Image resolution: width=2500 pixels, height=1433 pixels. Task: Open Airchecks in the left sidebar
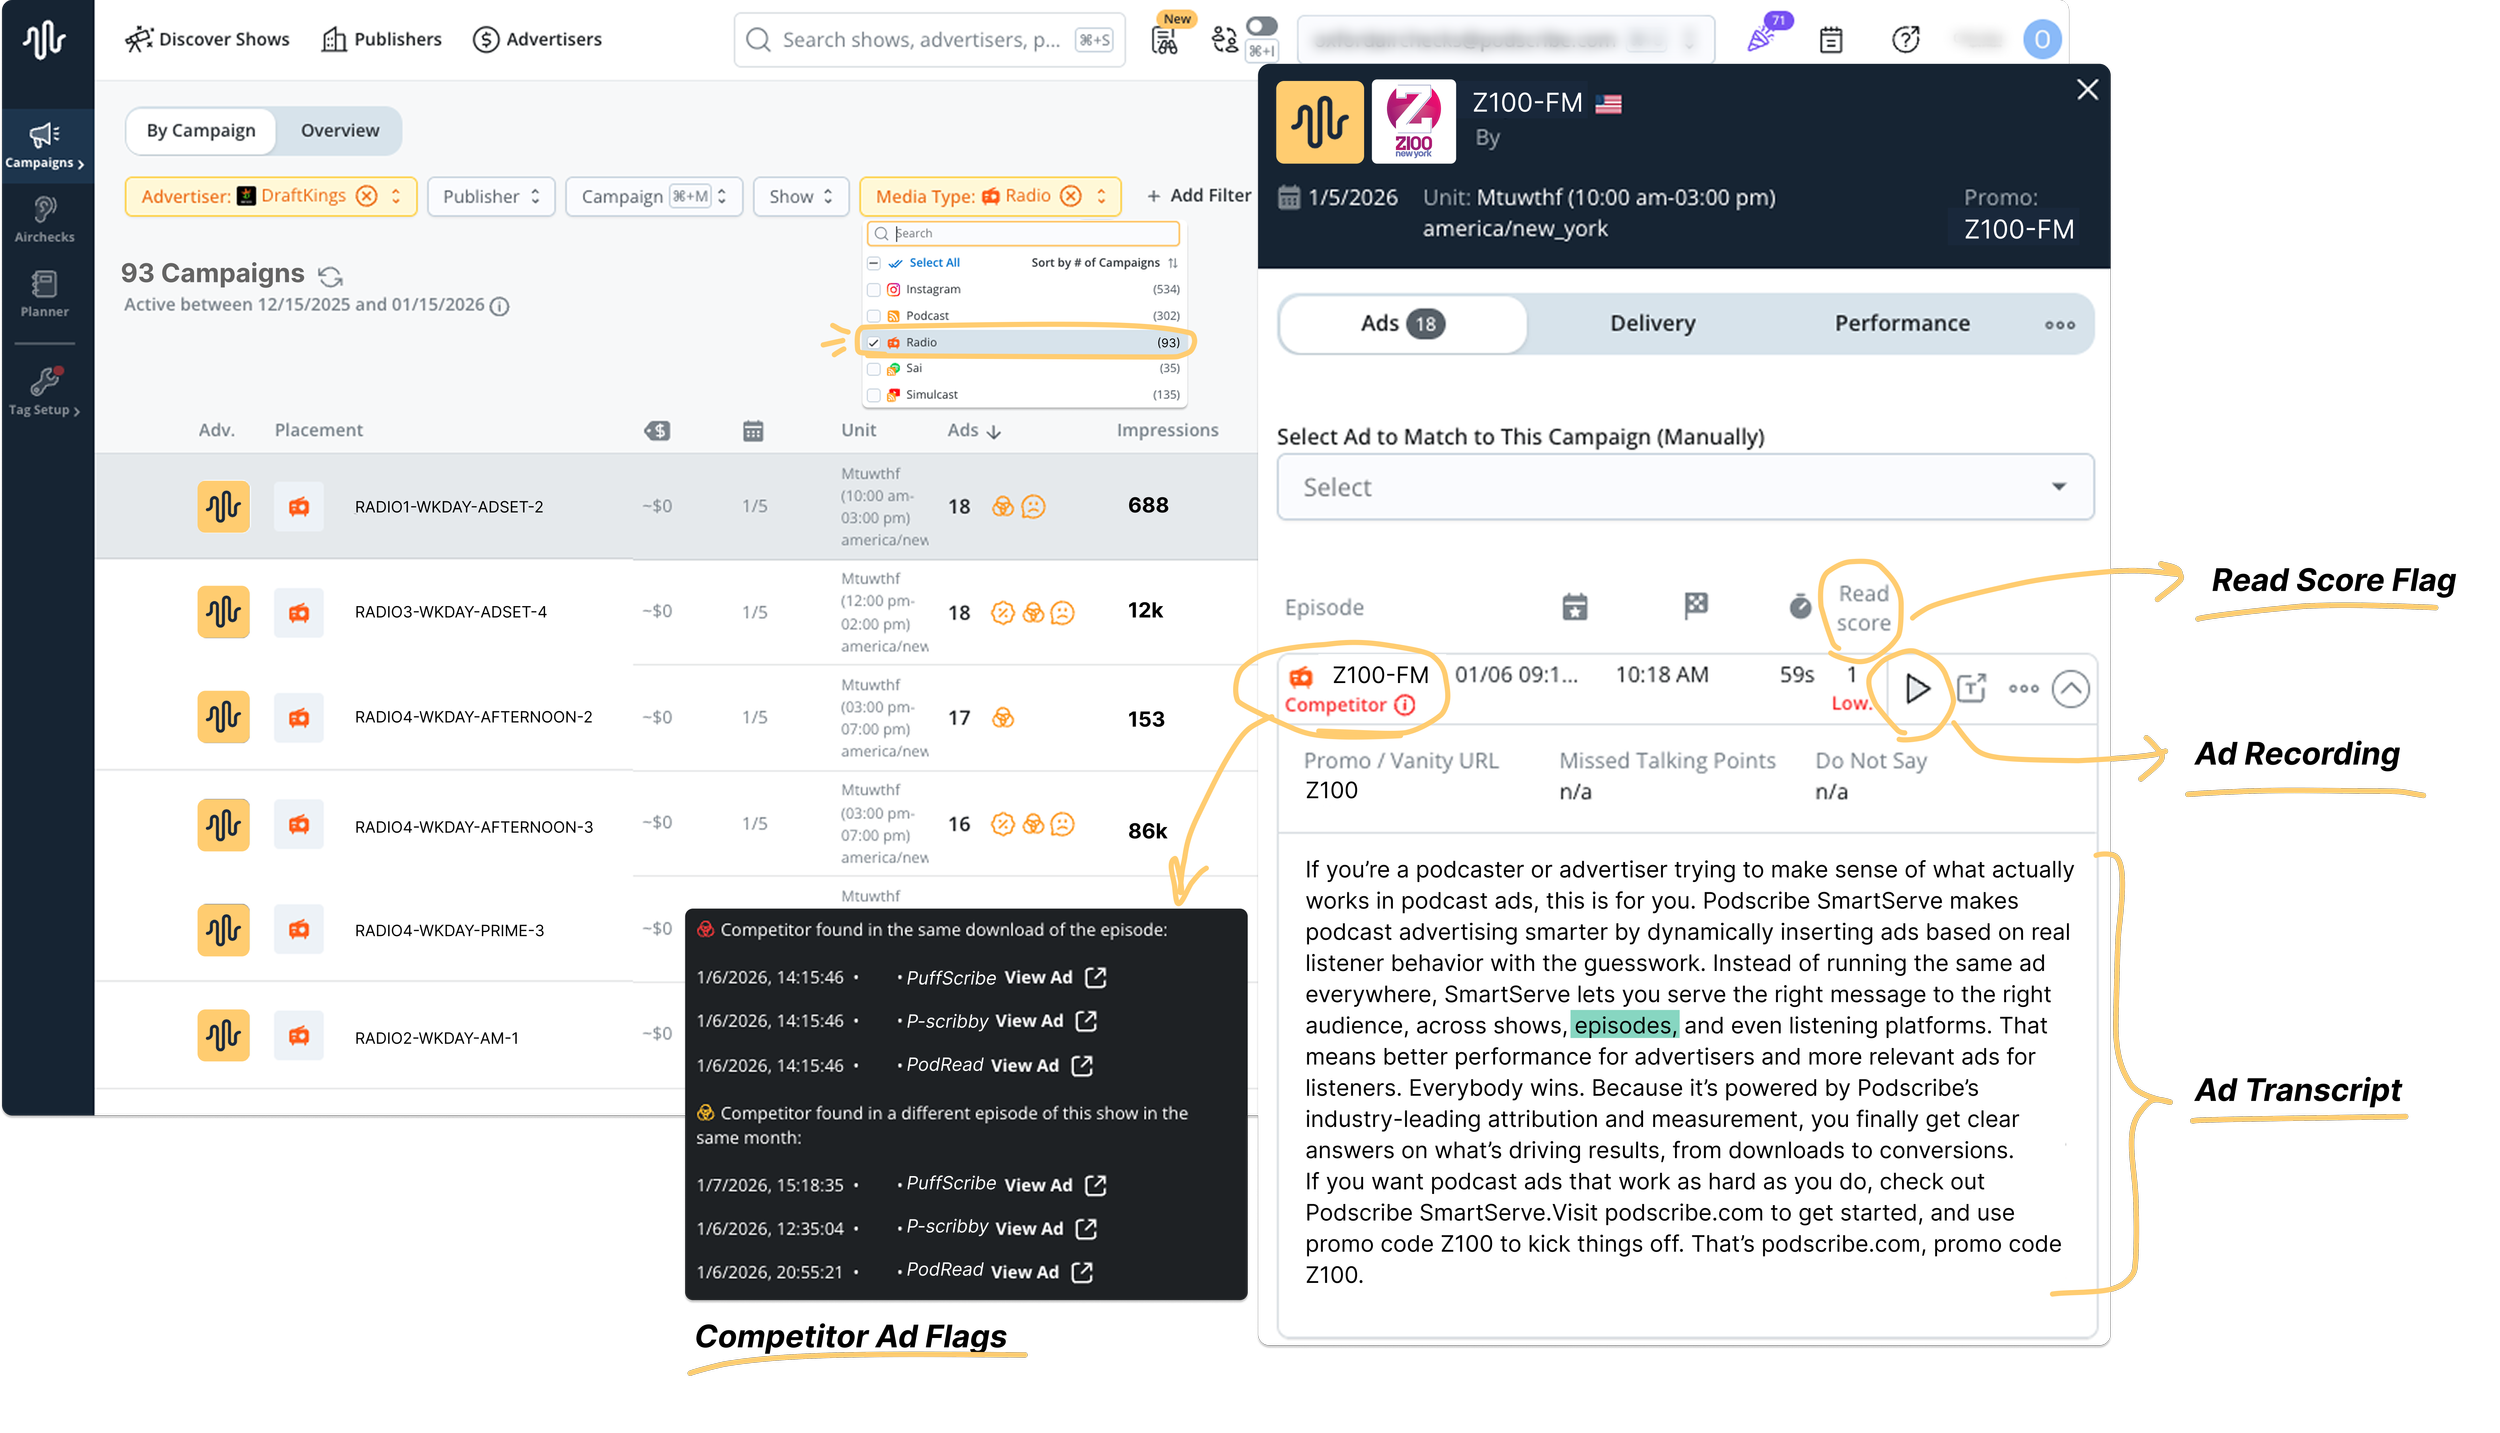point(44,219)
